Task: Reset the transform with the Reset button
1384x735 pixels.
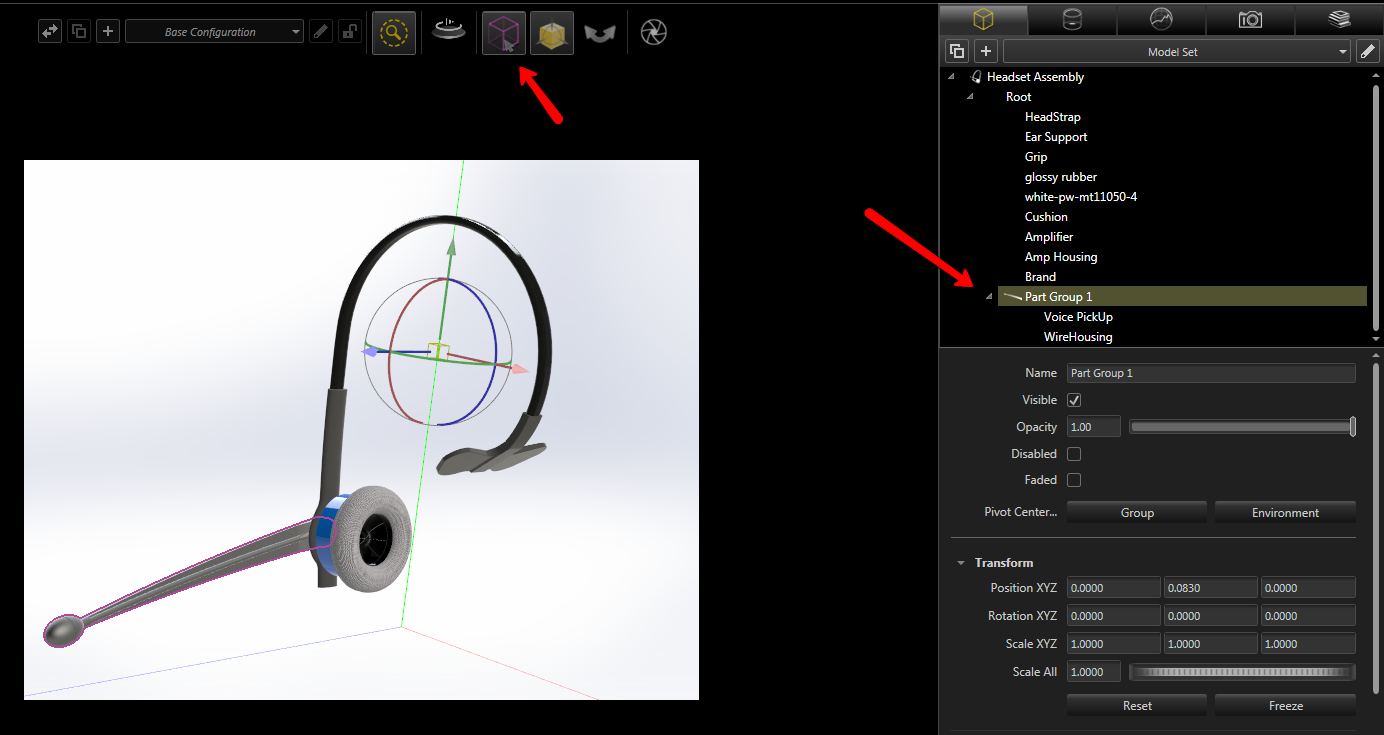Action: point(1137,706)
